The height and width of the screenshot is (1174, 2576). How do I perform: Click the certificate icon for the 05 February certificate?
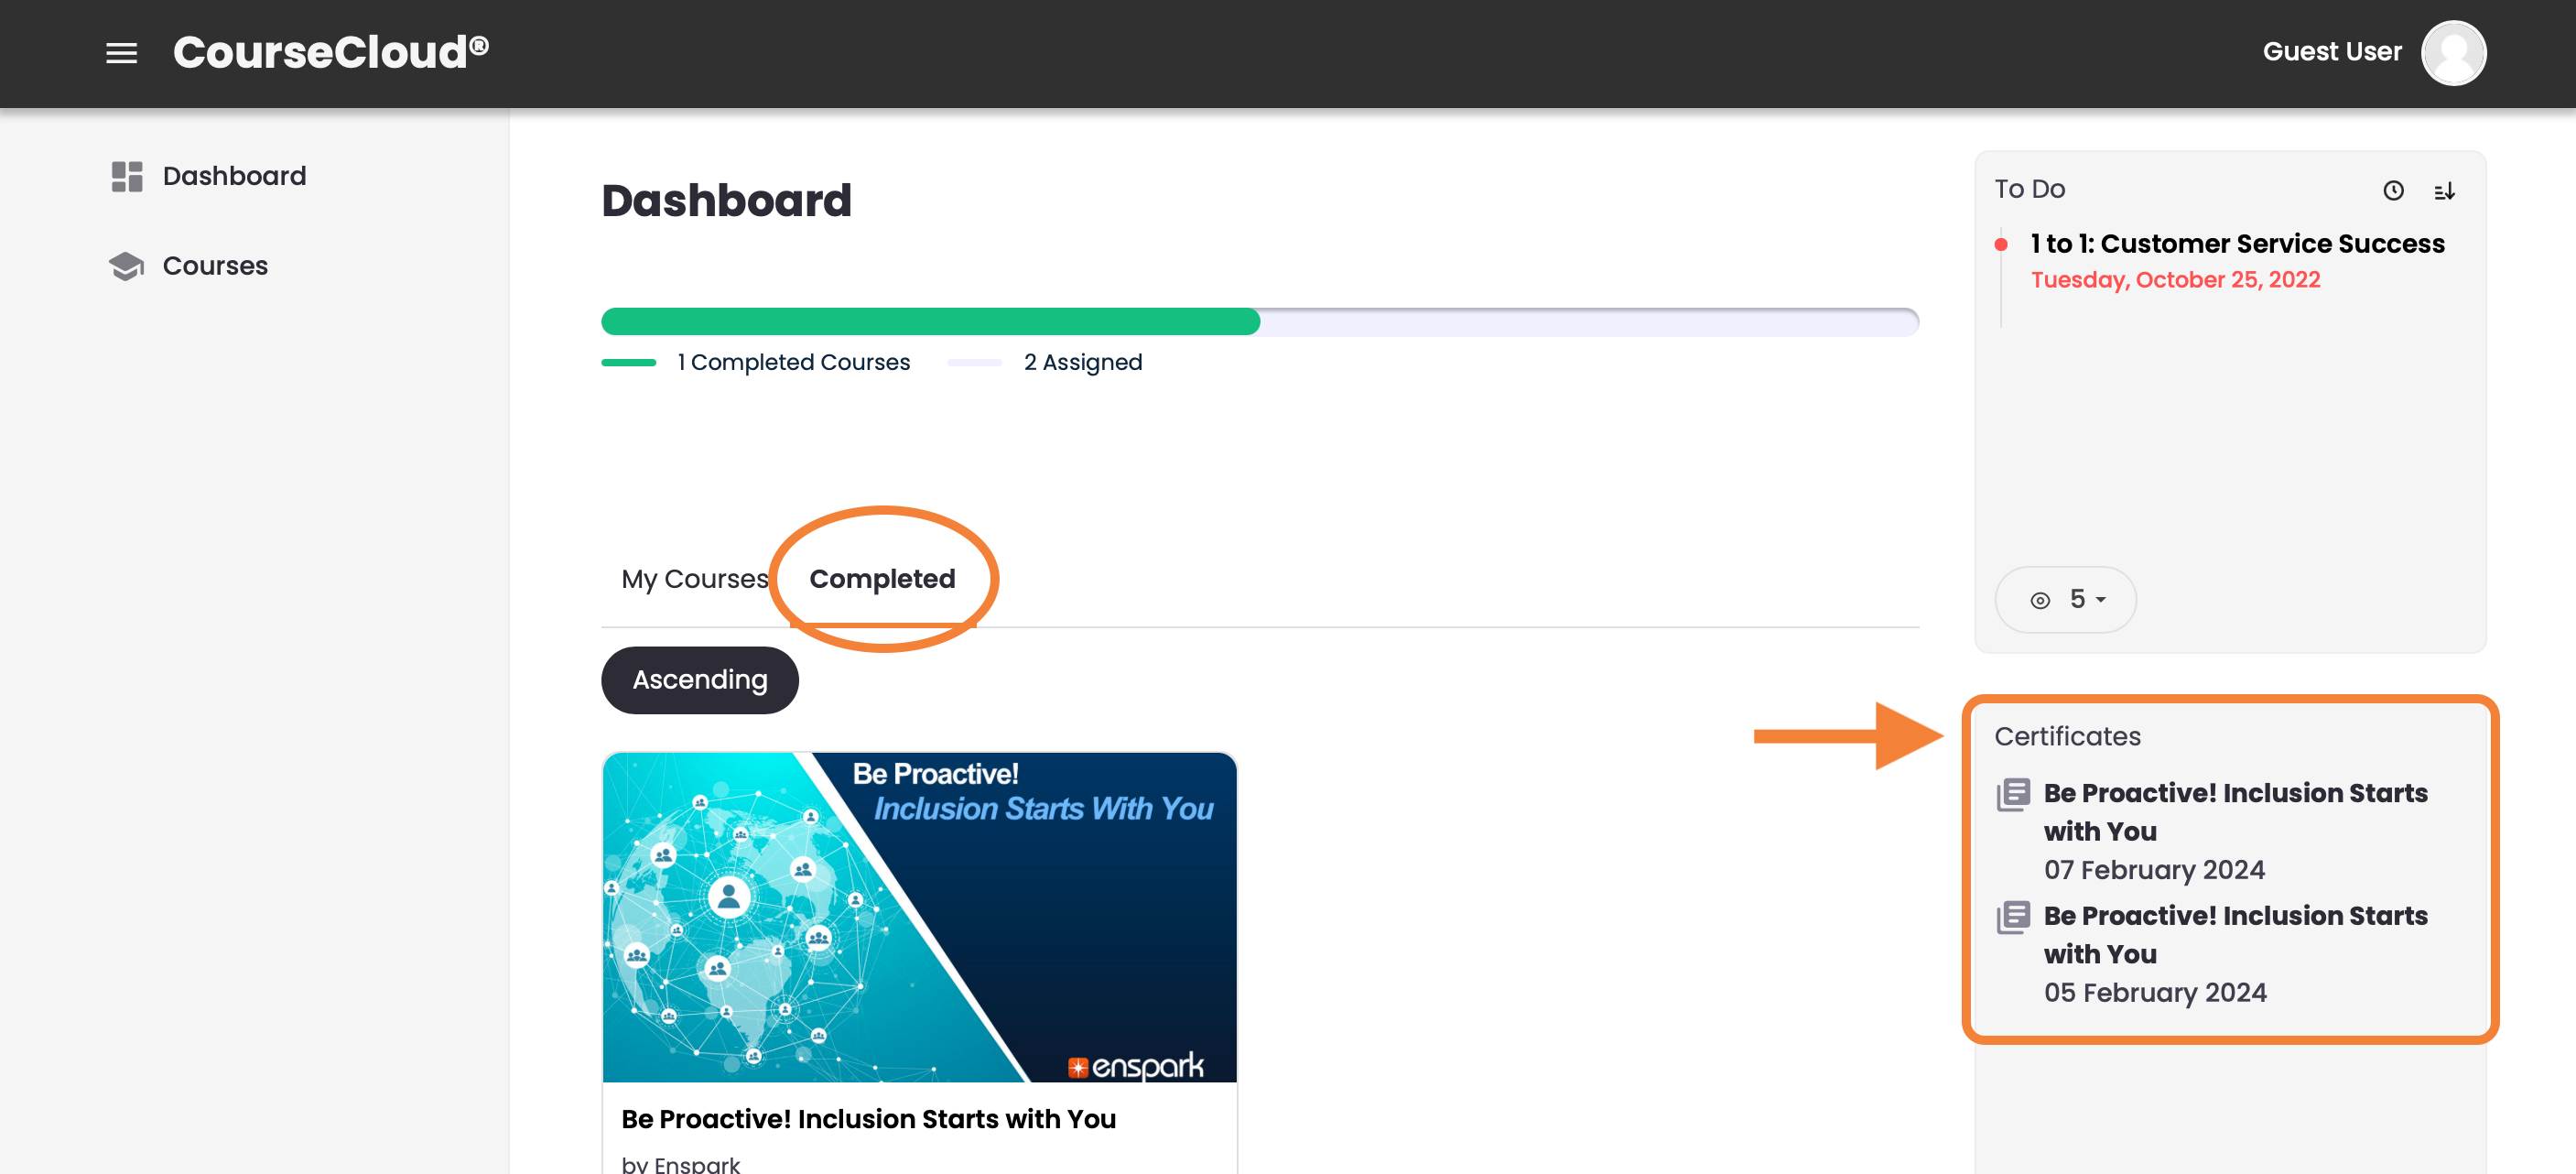point(2011,918)
